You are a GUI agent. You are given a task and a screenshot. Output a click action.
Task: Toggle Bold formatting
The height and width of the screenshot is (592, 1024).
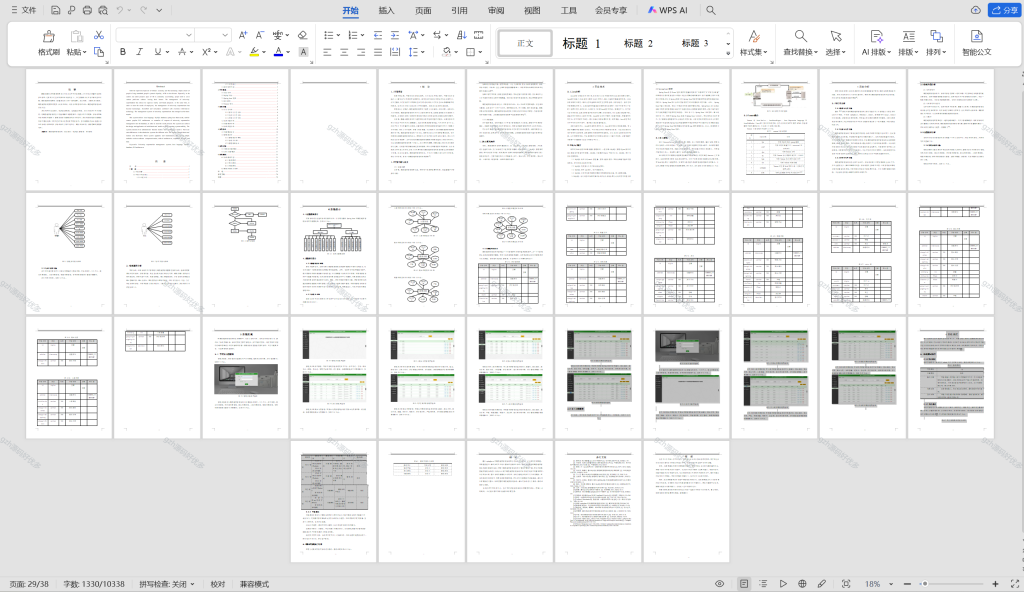point(123,52)
